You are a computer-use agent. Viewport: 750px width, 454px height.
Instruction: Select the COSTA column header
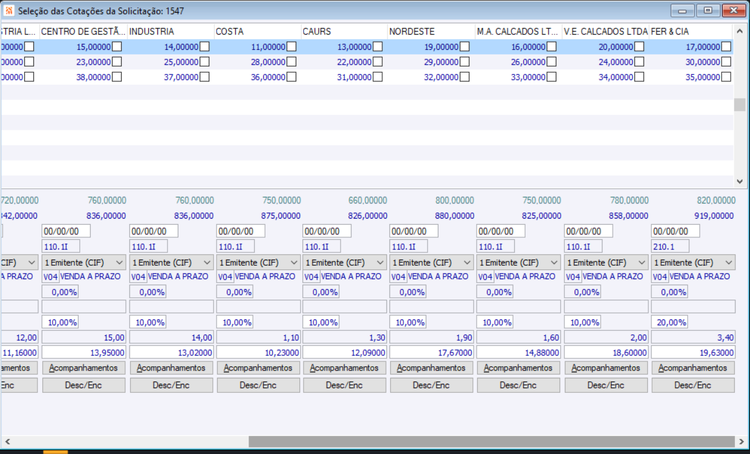(258, 32)
